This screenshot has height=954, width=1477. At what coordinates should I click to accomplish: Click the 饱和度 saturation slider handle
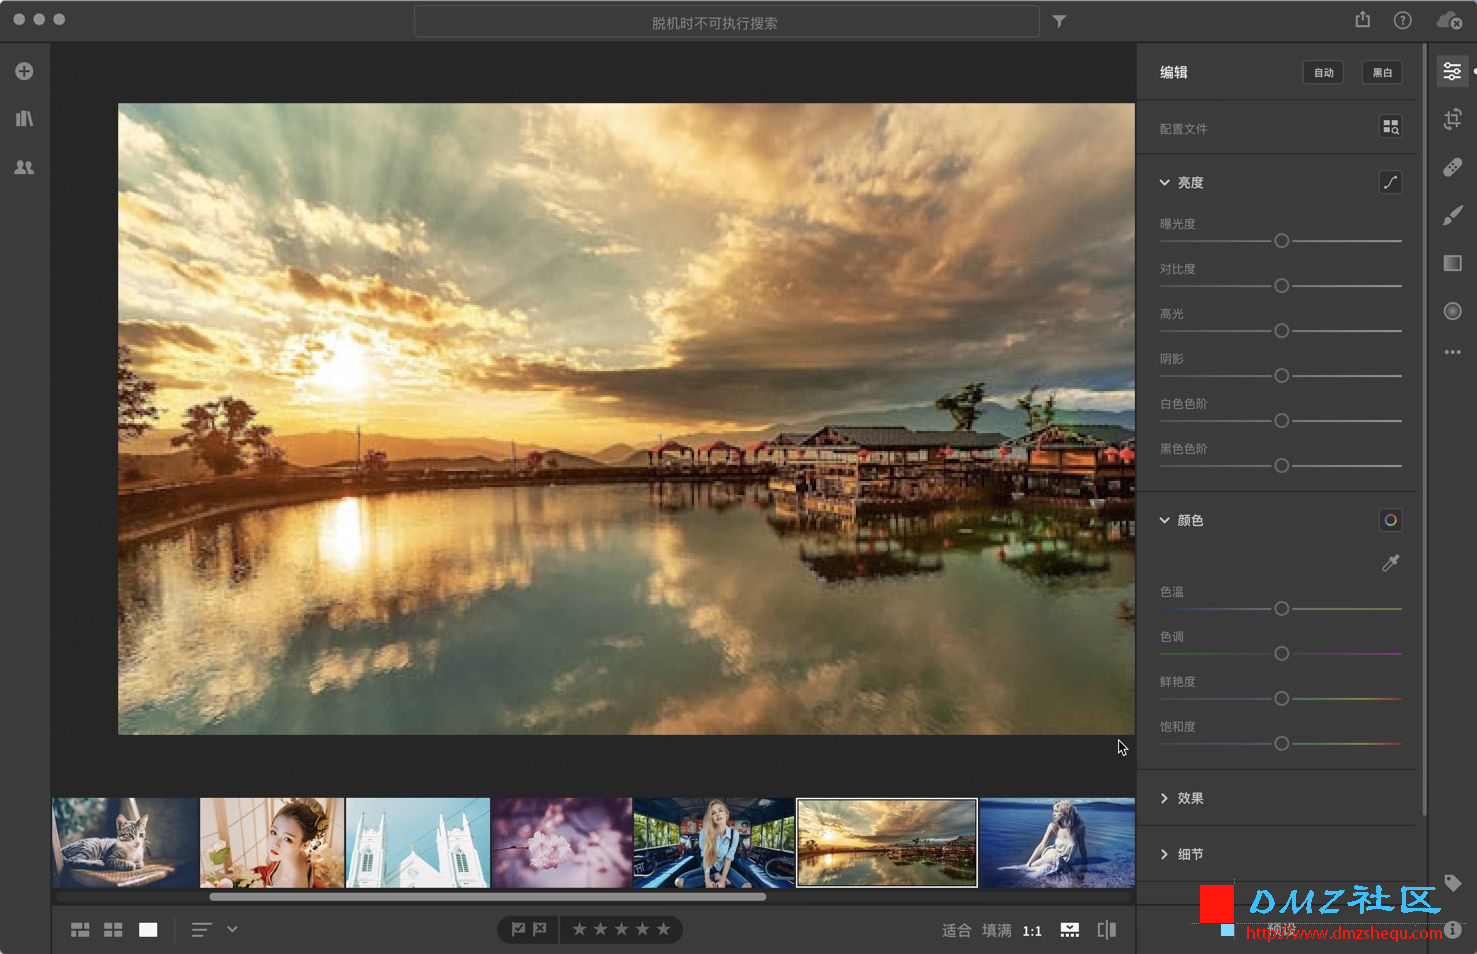(1281, 744)
